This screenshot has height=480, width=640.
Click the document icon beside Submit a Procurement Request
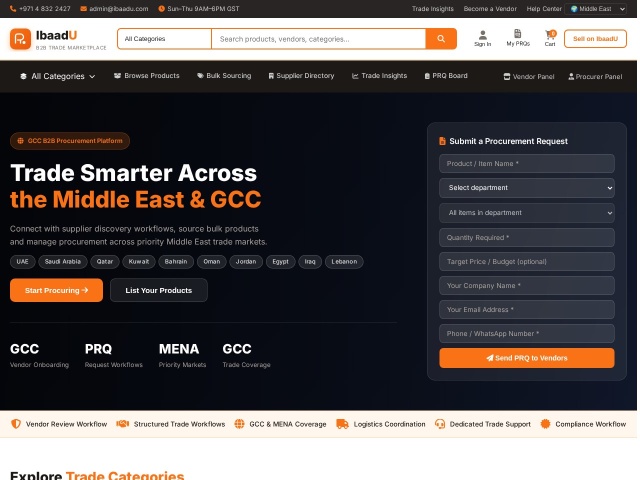pyautogui.click(x=442, y=141)
